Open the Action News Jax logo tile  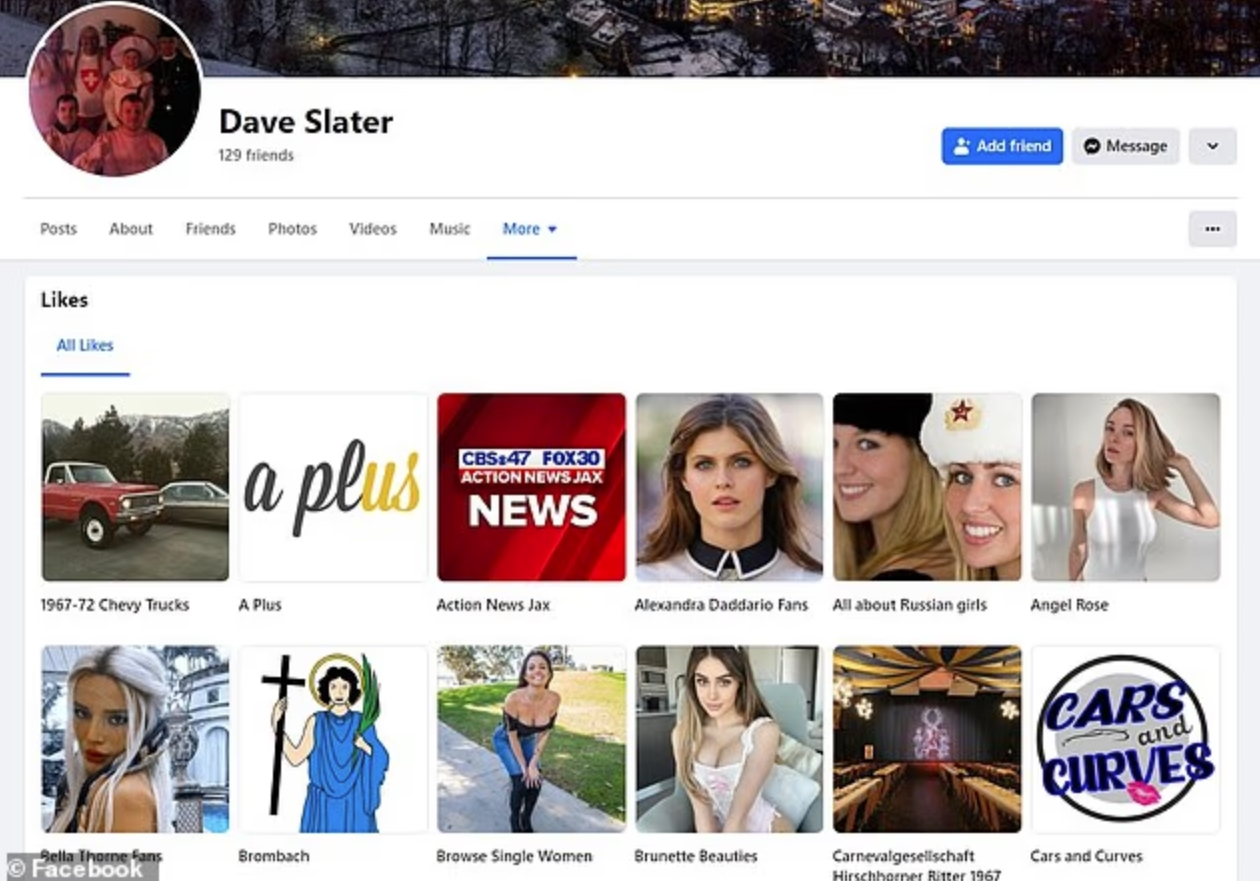[x=531, y=487]
